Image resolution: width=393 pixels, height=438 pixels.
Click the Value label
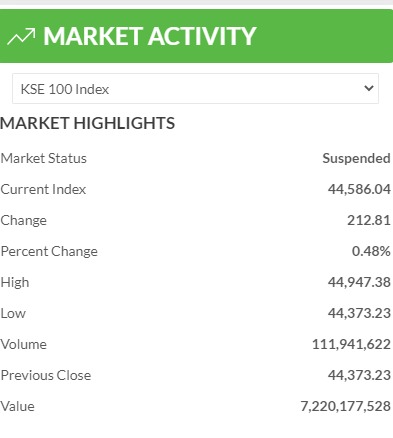coord(17,406)
